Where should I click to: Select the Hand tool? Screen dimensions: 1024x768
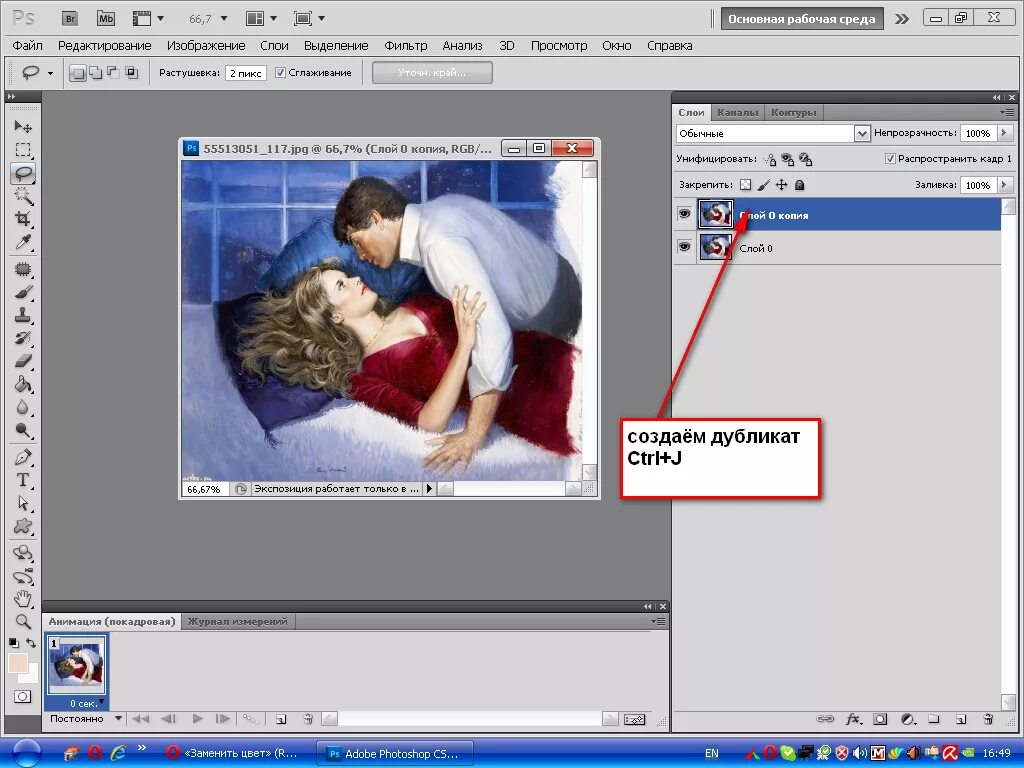pos(23,598)
